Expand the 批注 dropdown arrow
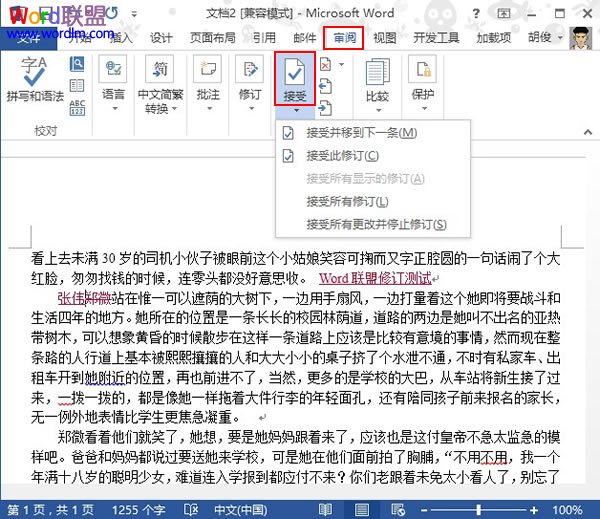Viewport: 600px width, 519px height. pos(209,109)
